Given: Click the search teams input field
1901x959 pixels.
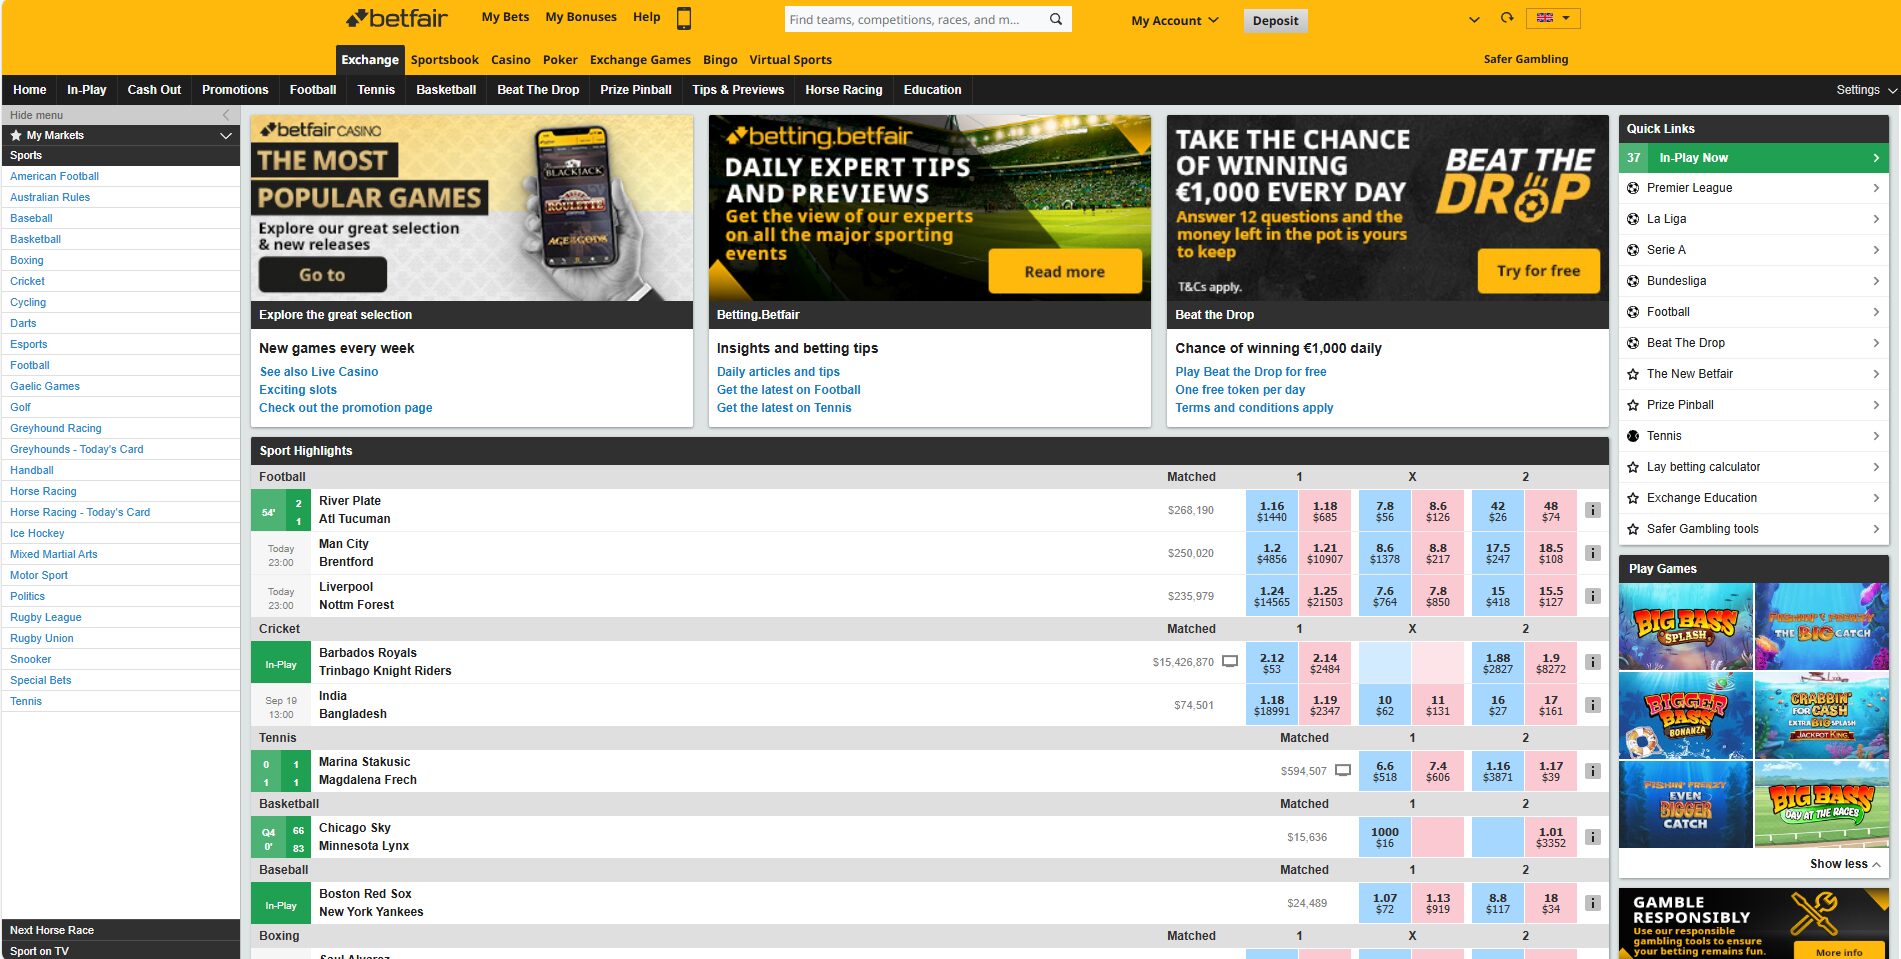Looking at the screenshot, I should [915, 19].
